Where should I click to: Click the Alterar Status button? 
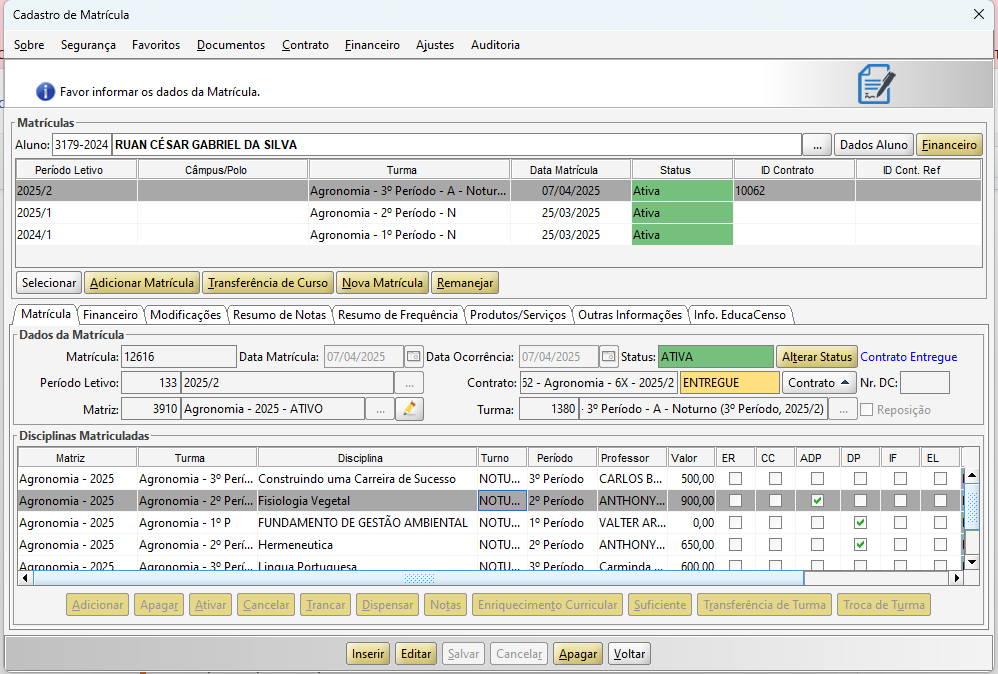[x=817, y=357]
